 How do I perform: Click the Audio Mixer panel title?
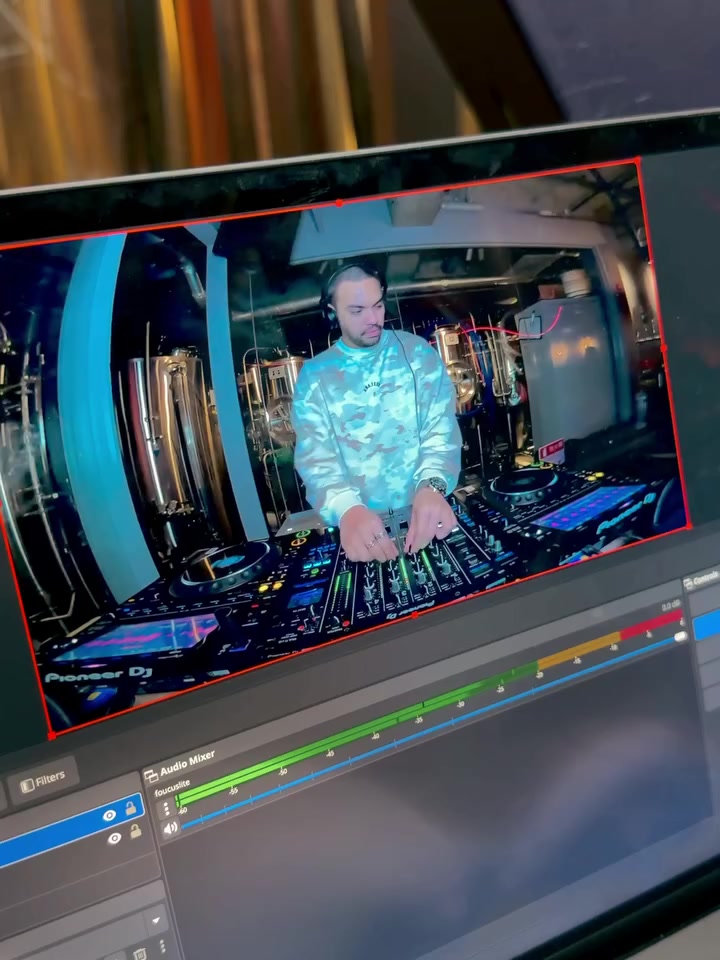187,762
